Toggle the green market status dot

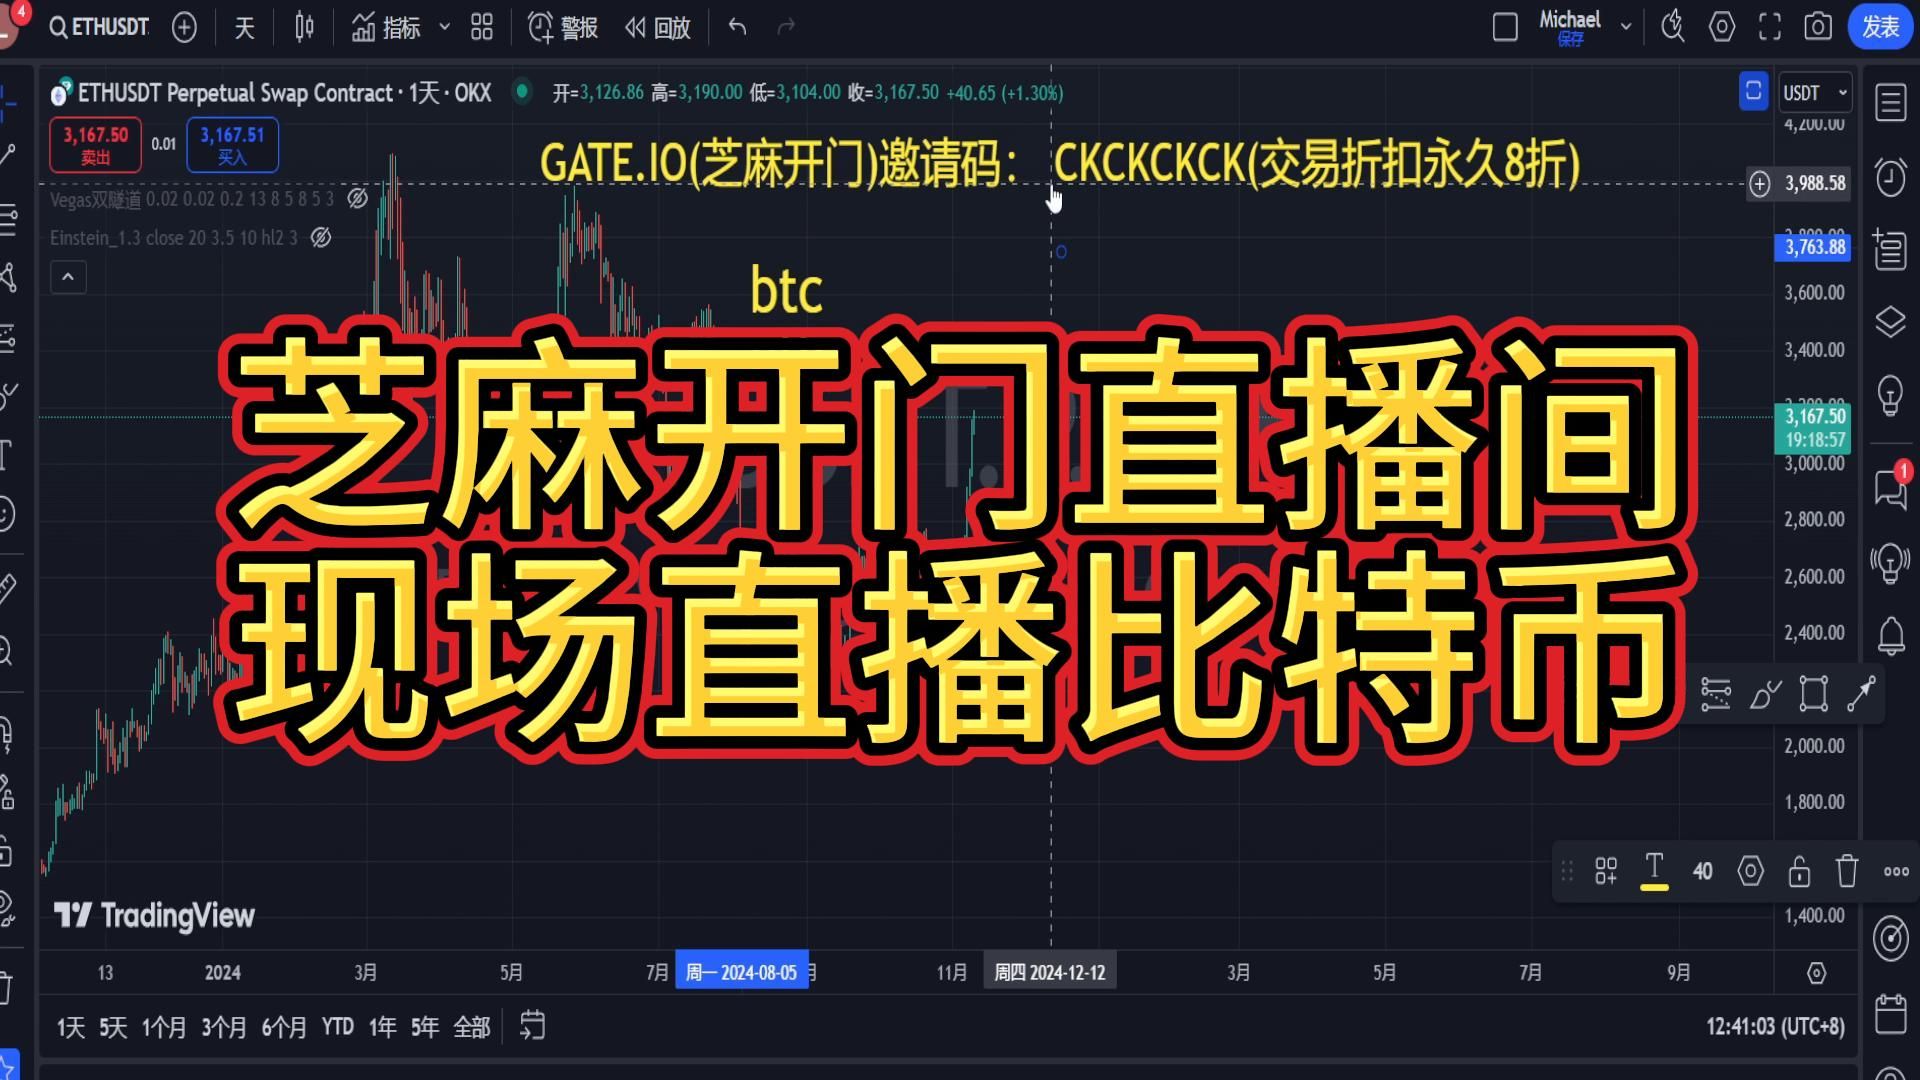point(521,92)
